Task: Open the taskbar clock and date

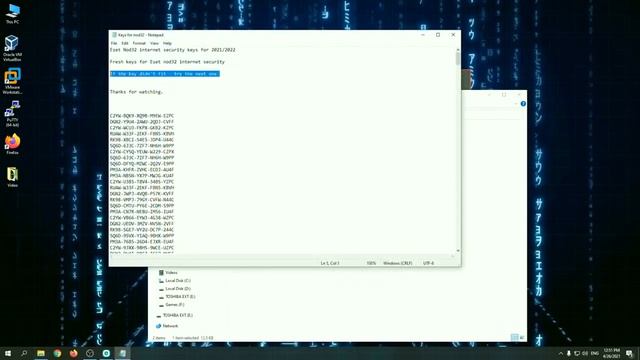Action: (x=611, y=353)
